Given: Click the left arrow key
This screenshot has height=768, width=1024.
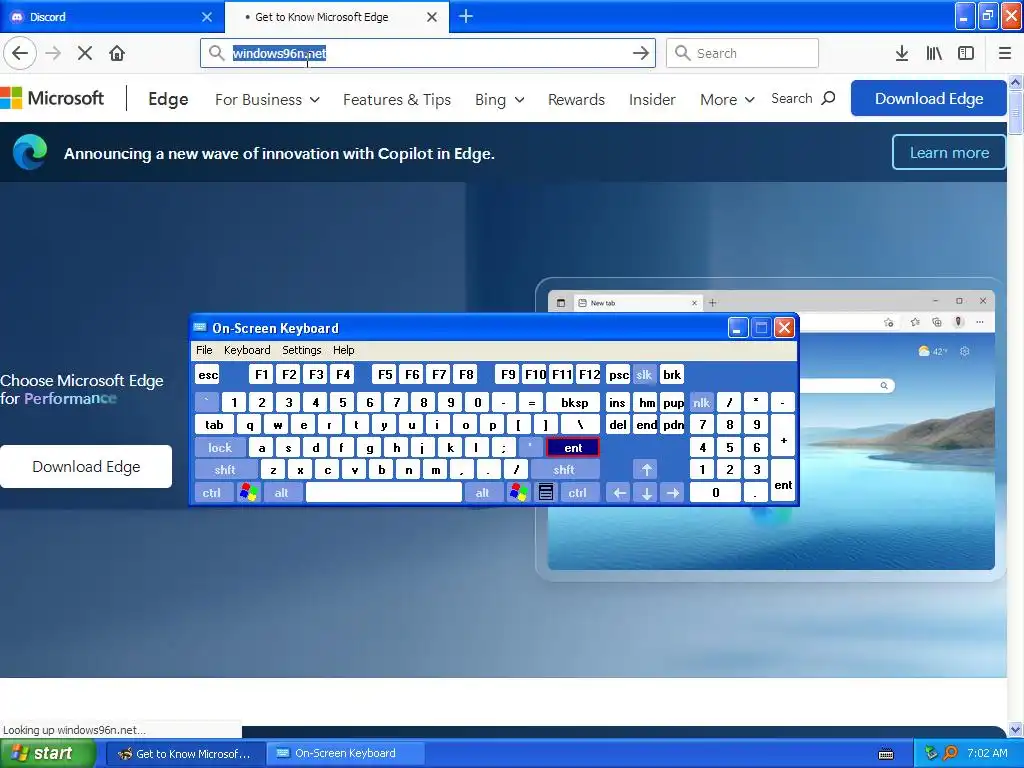Looking at the screenshot, I should tap(620, 493).
